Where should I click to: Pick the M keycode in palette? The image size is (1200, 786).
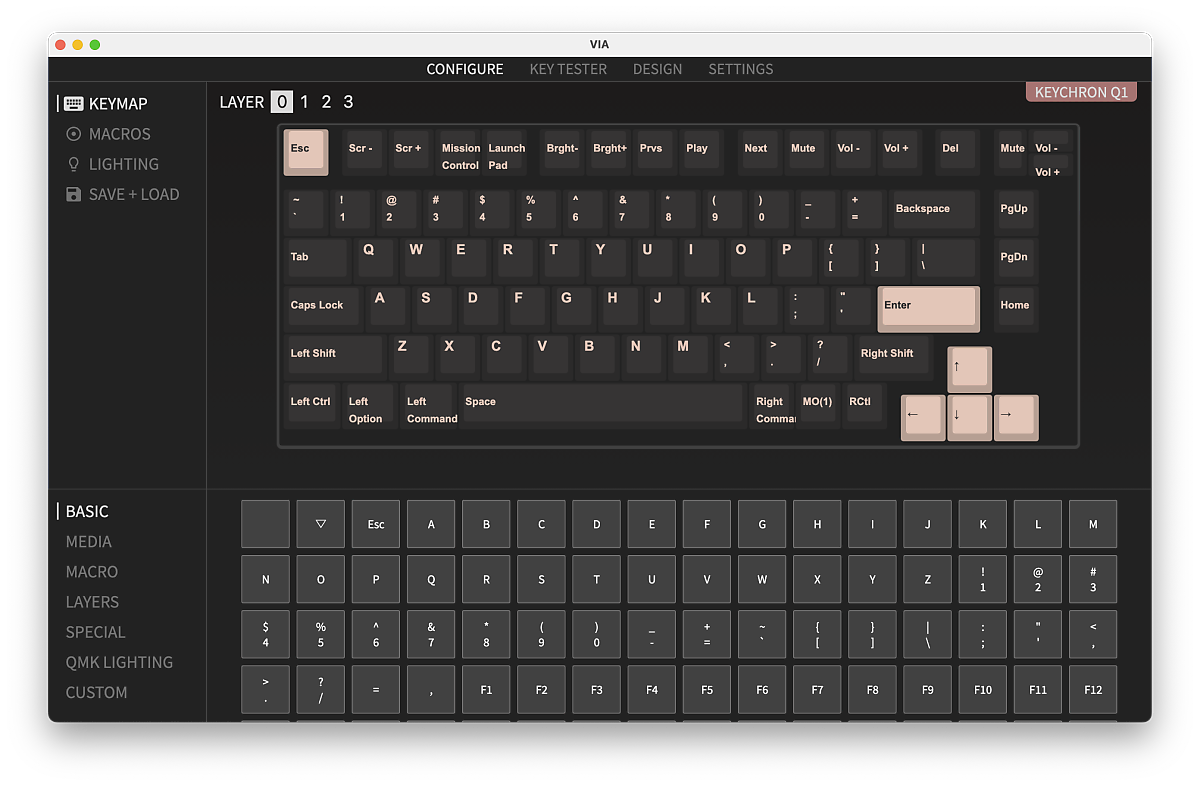(1093, 524)
